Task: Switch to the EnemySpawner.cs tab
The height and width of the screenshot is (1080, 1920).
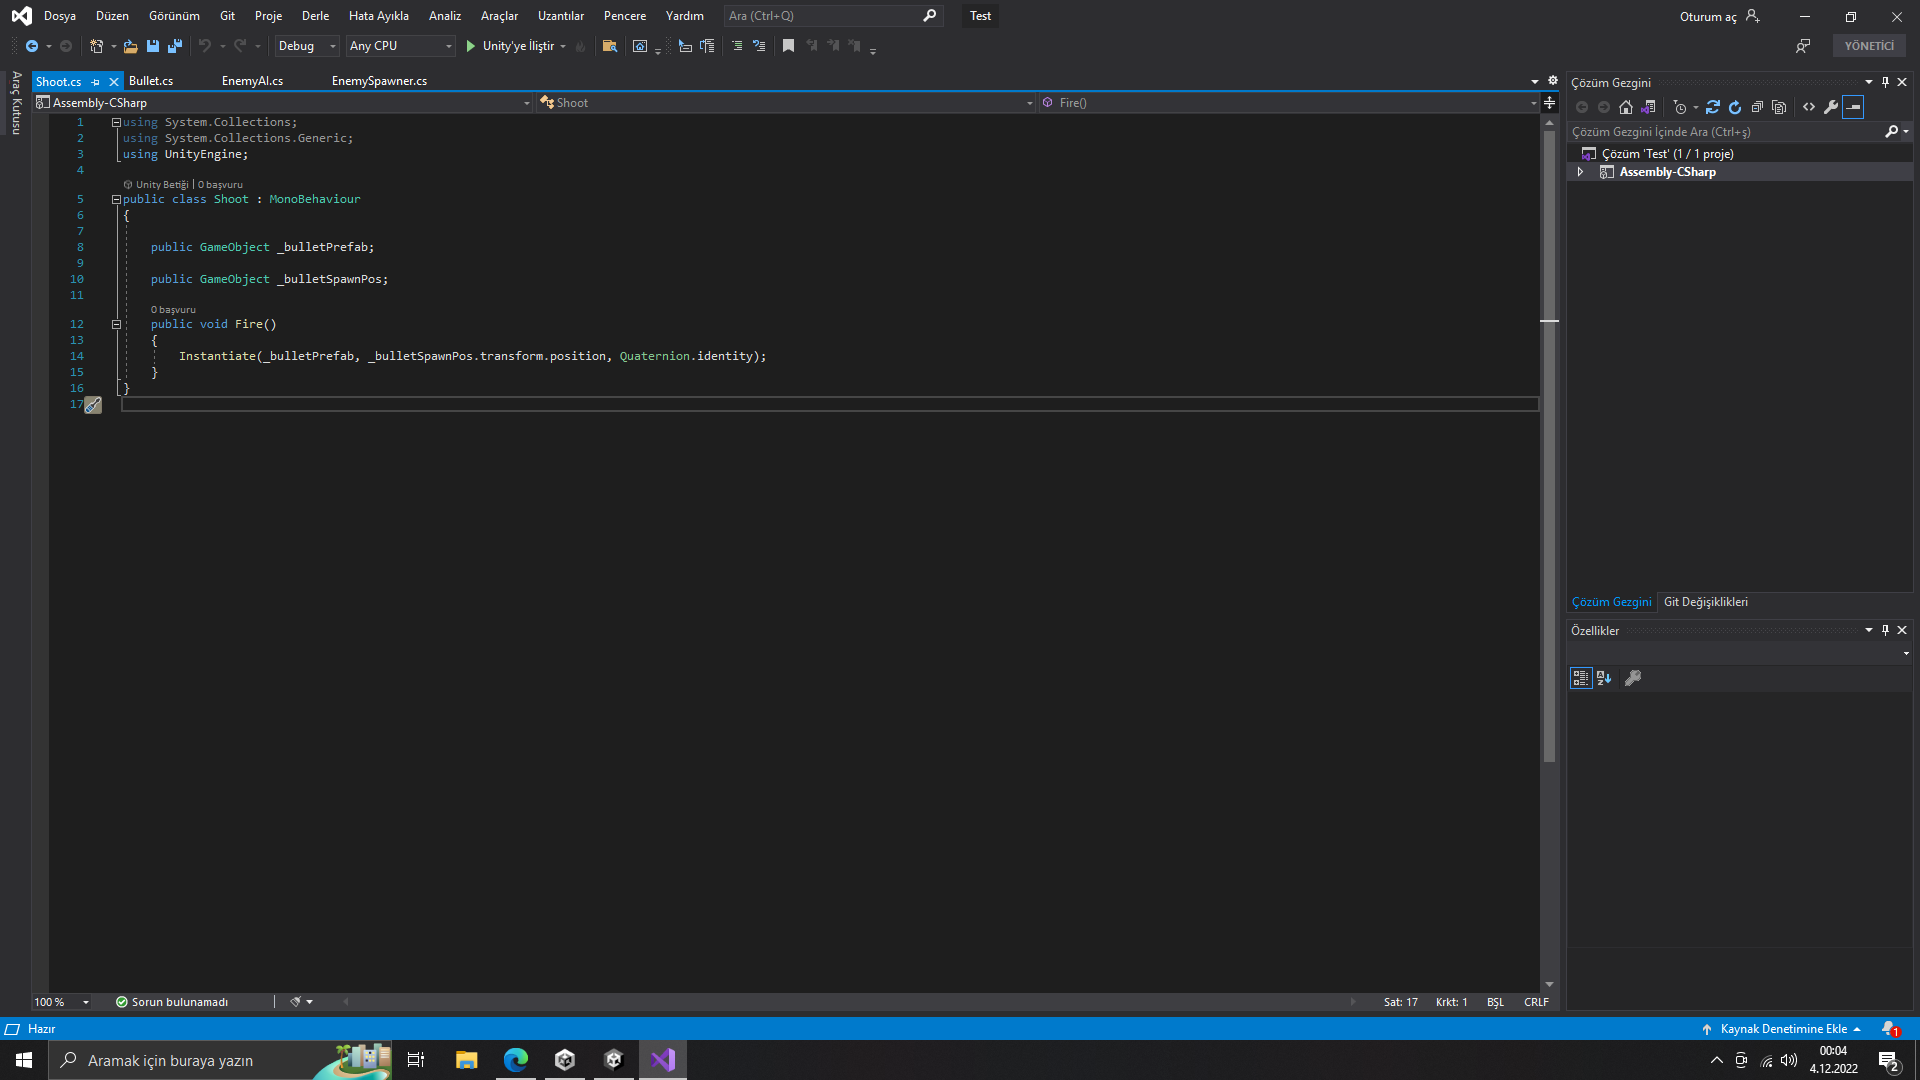Action: (x=379, y=81)
